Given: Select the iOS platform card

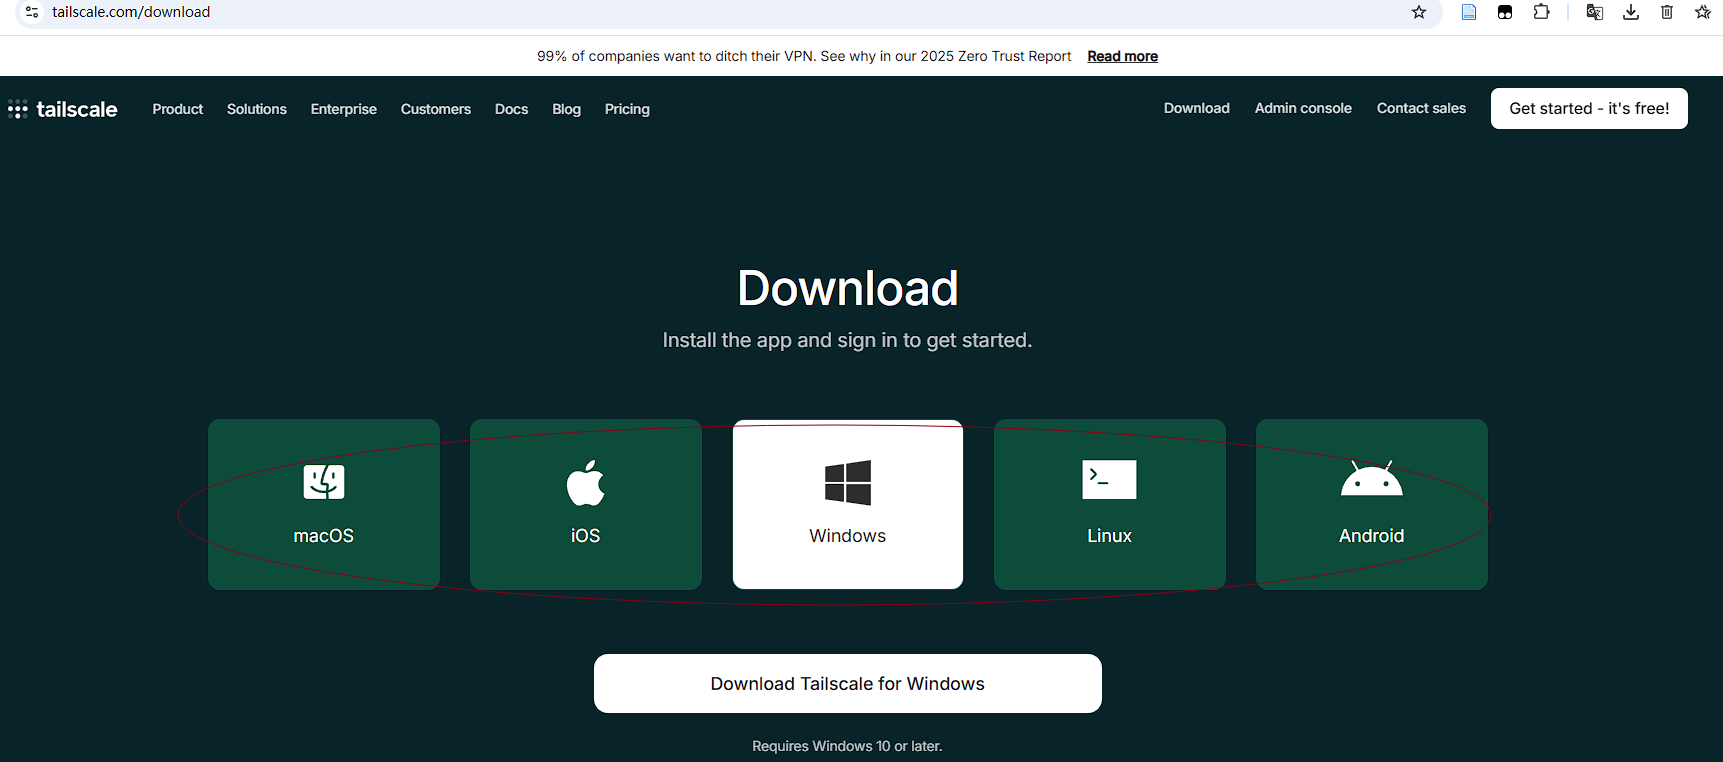Looking at the screenshot, I should pos(586,504).
